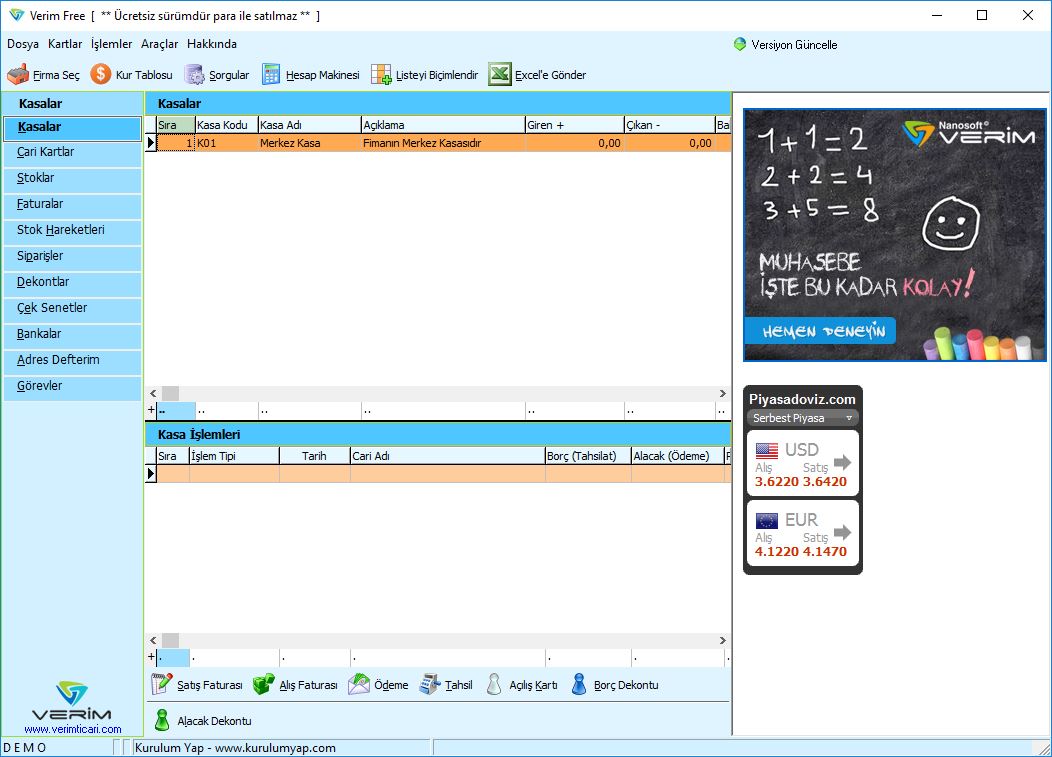1052x757 pixels.
Task: Click the Borç (Tahsilat) column header
Action: click(588, 456)
